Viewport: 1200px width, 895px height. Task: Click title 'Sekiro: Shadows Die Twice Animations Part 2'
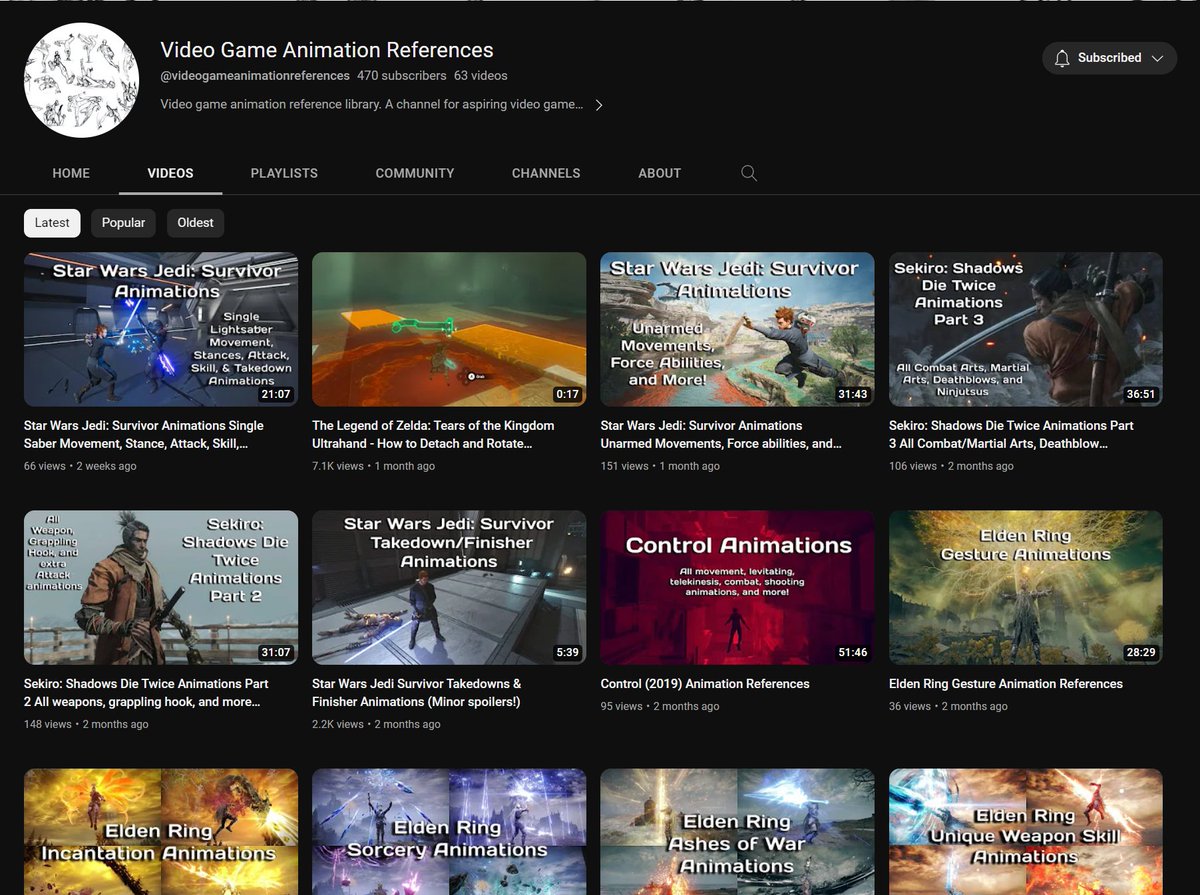point(146,693)
